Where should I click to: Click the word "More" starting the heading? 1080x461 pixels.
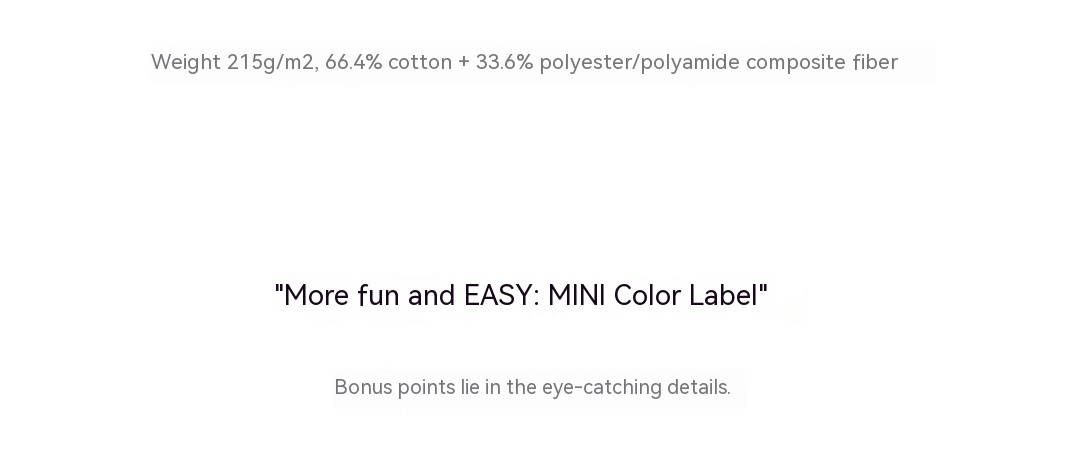click(x=314, y=296)
